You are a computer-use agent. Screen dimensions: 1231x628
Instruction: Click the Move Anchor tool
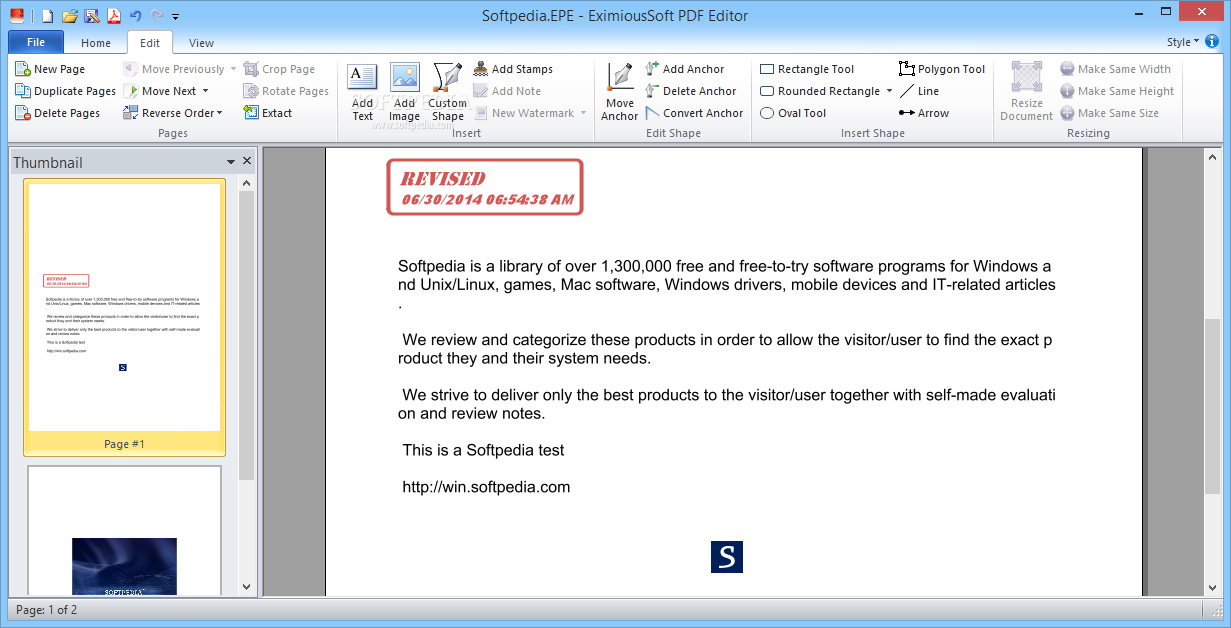coord(620,92)
